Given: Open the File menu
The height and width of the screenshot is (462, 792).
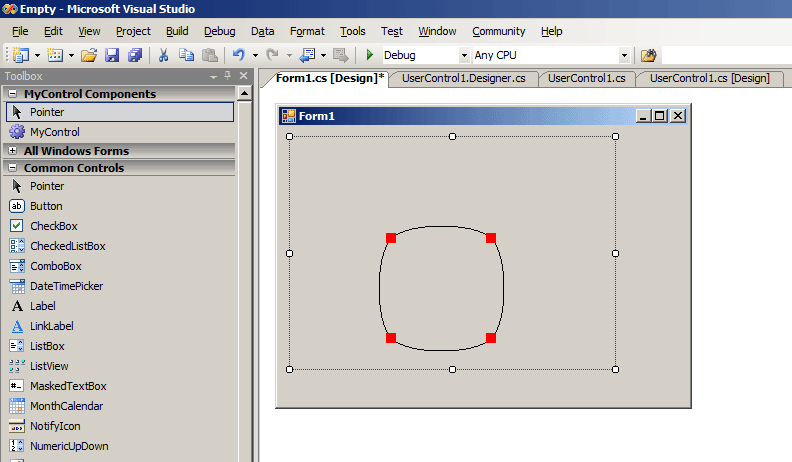Looking at the screenshot, I should click(20, 31).
